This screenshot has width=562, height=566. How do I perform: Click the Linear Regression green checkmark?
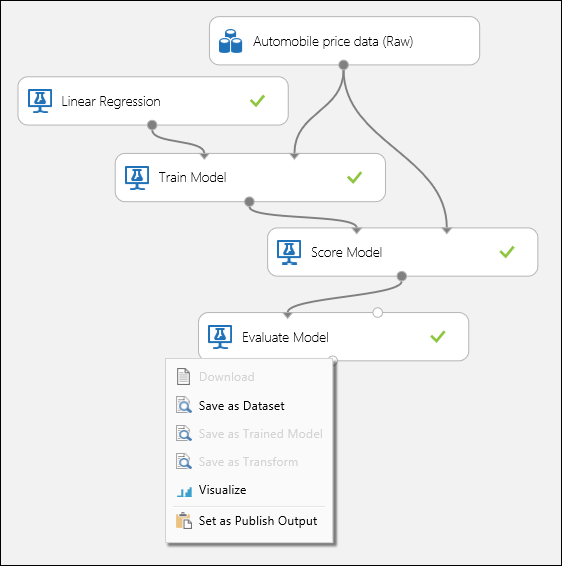click(257, 101)
